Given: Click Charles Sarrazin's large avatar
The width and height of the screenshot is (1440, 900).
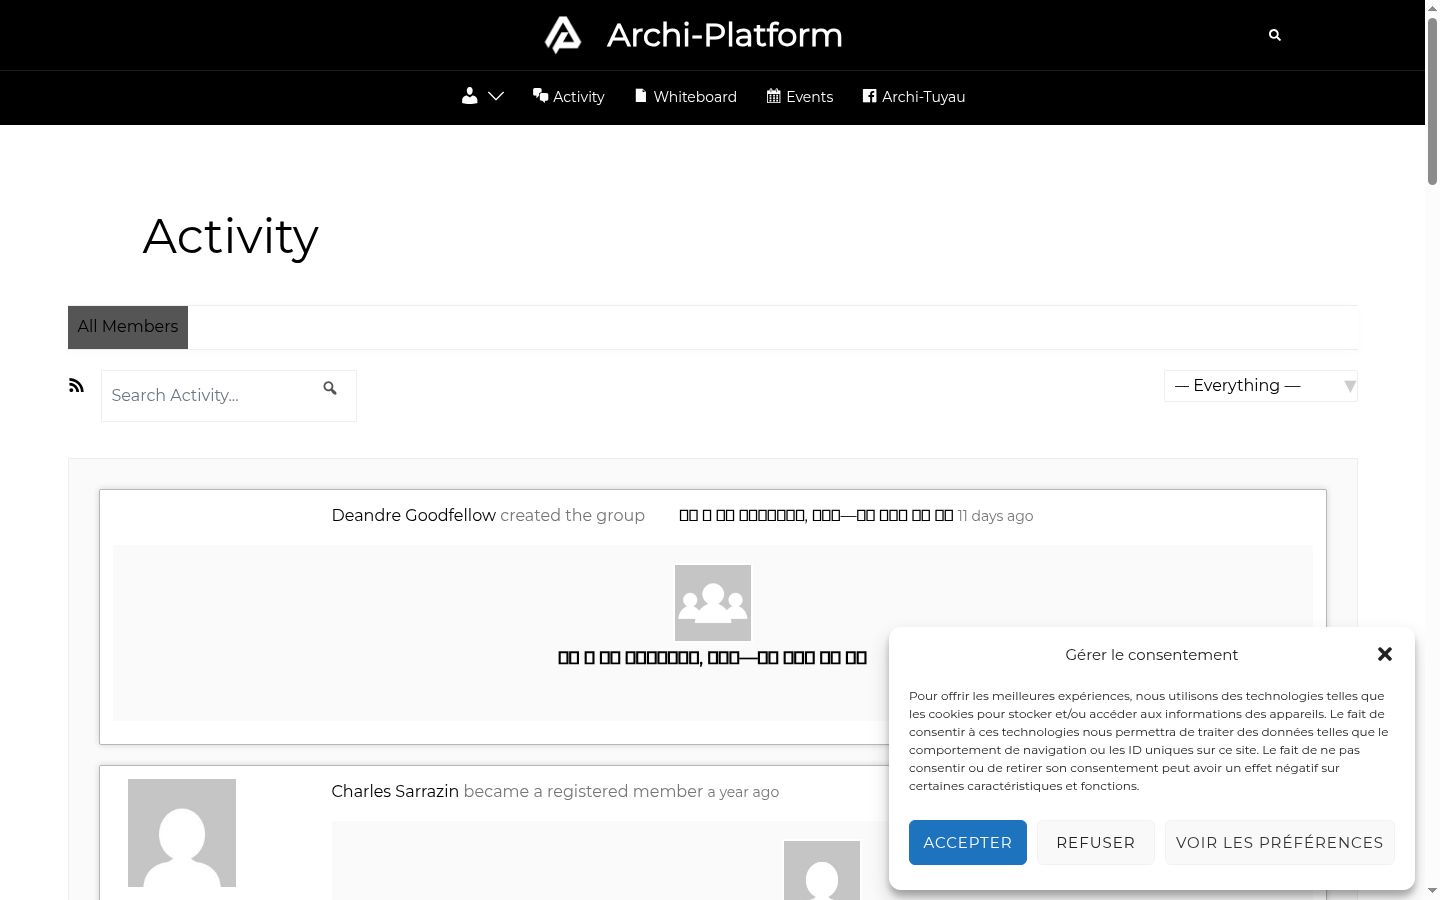Looking at the screenshot, I should [x=182, y=833].
